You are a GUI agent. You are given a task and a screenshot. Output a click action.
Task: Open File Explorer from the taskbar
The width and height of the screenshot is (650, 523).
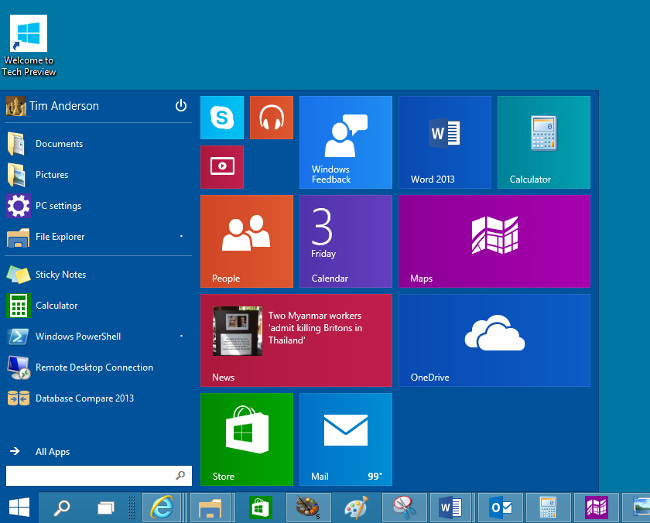(210, 507)
